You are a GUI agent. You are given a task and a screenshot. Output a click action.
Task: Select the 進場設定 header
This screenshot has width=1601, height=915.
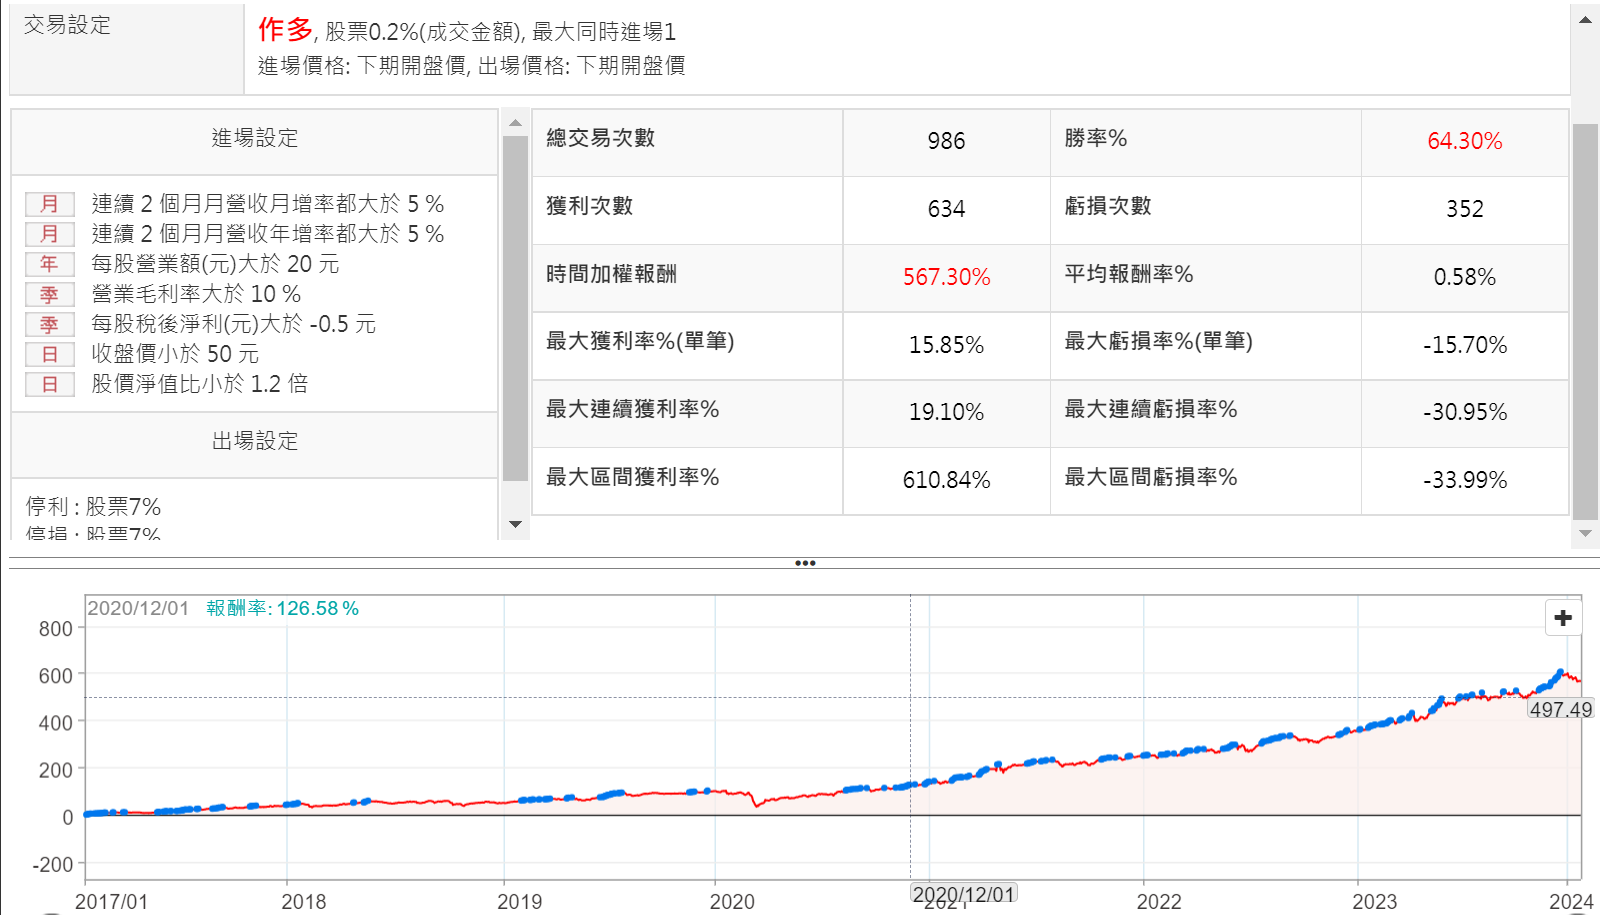tap(255, 139)
